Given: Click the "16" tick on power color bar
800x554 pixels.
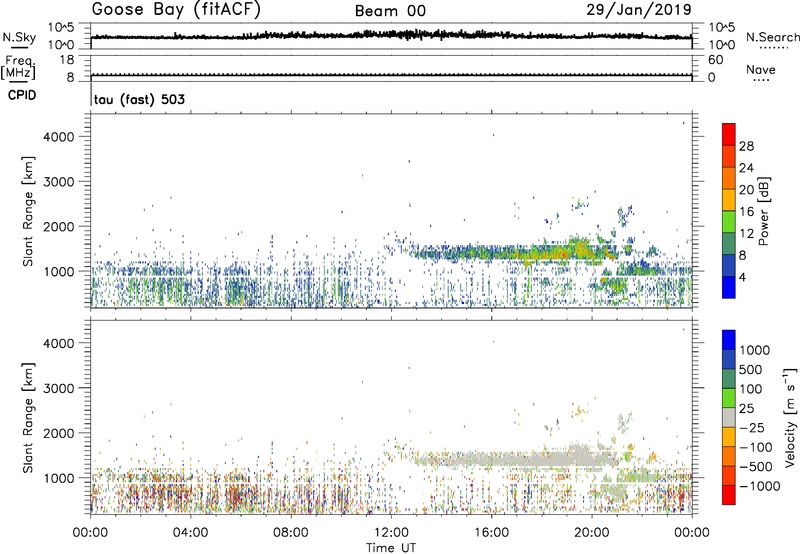Looking at the screenshot, I should [x=746, y=212].
